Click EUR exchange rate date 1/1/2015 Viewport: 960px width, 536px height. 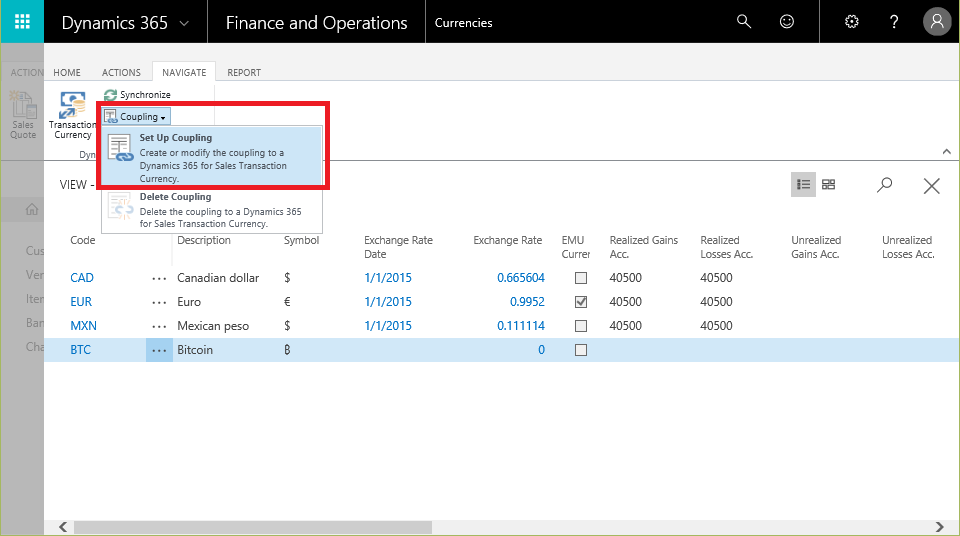pyautogui.click(x=388, y=302)
